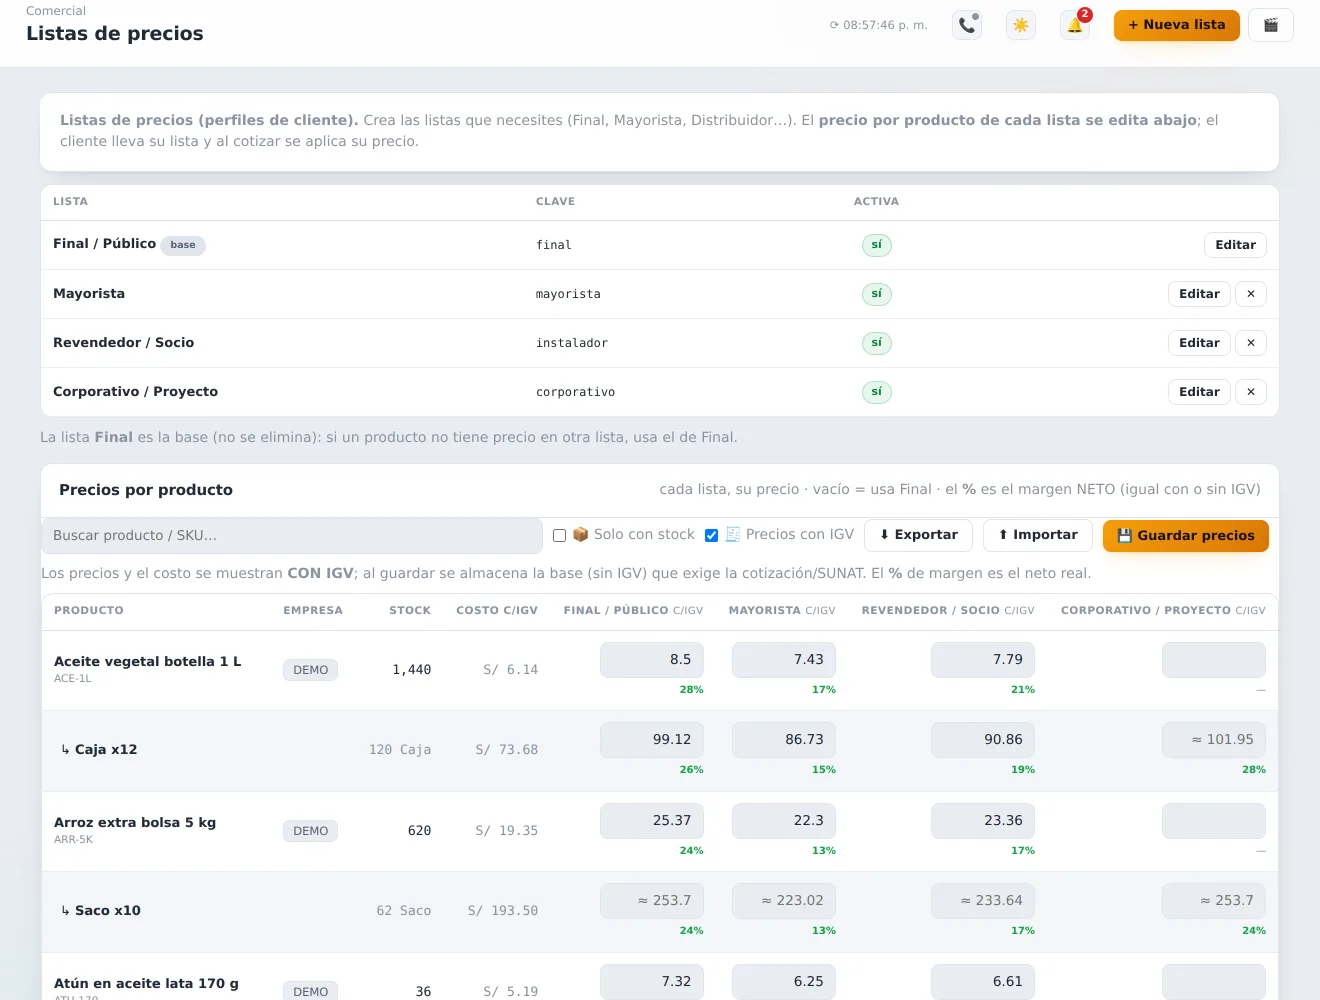Edit Final price 8.5 for Aceite vegetal
The width and height of the screenshot is (1320, 1000).
(652, 660)
